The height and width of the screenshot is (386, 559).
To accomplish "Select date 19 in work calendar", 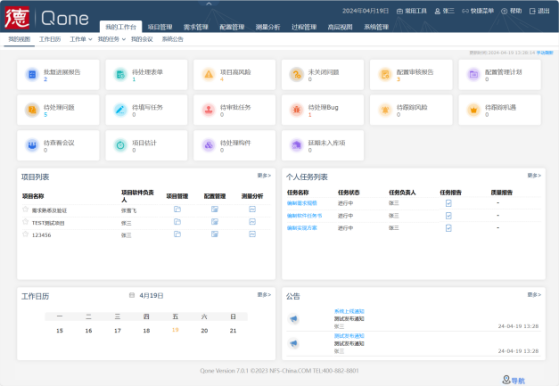I will [175, 330].
